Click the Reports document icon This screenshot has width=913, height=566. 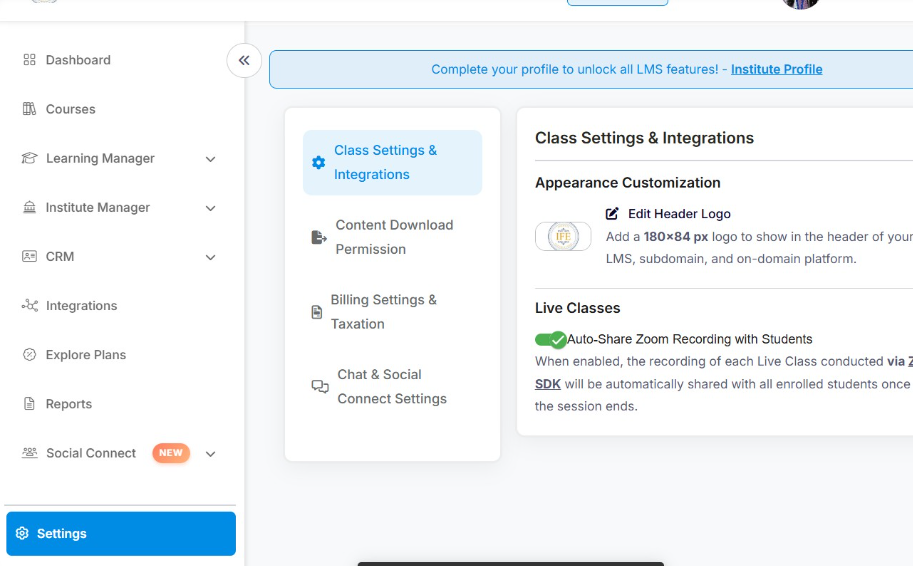pos(29,404)
